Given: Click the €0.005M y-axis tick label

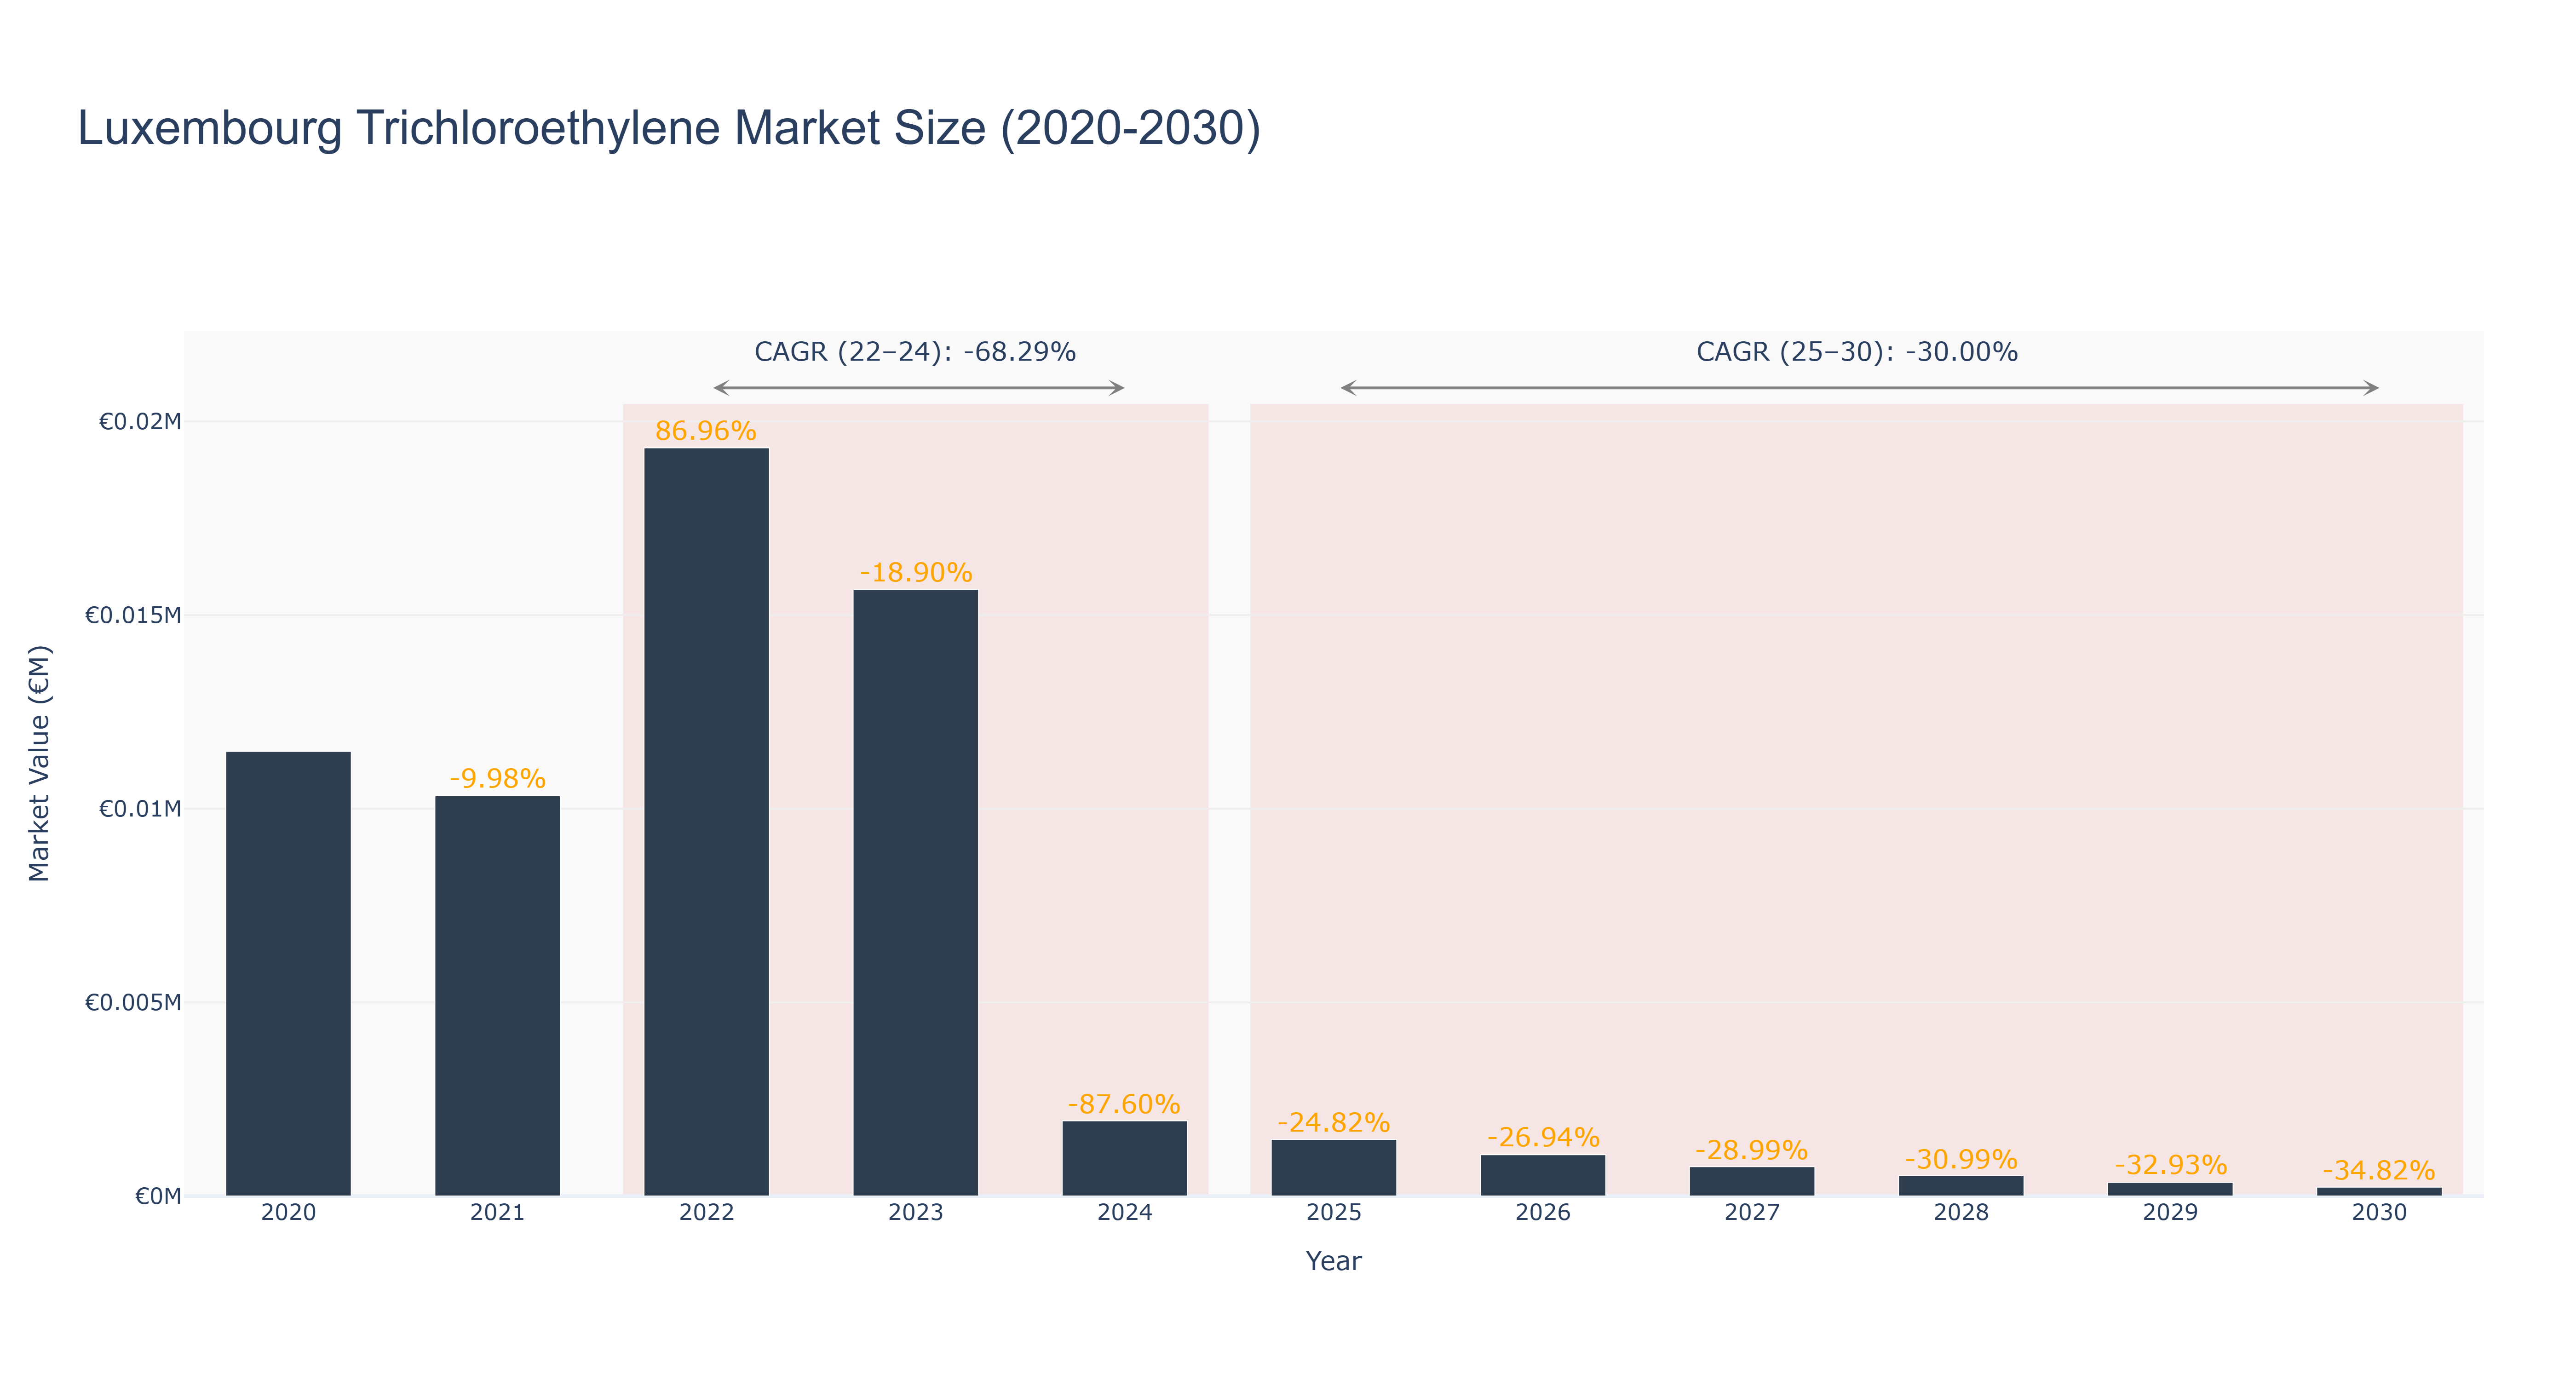Looking at the screenshot, I should 133,1002.
